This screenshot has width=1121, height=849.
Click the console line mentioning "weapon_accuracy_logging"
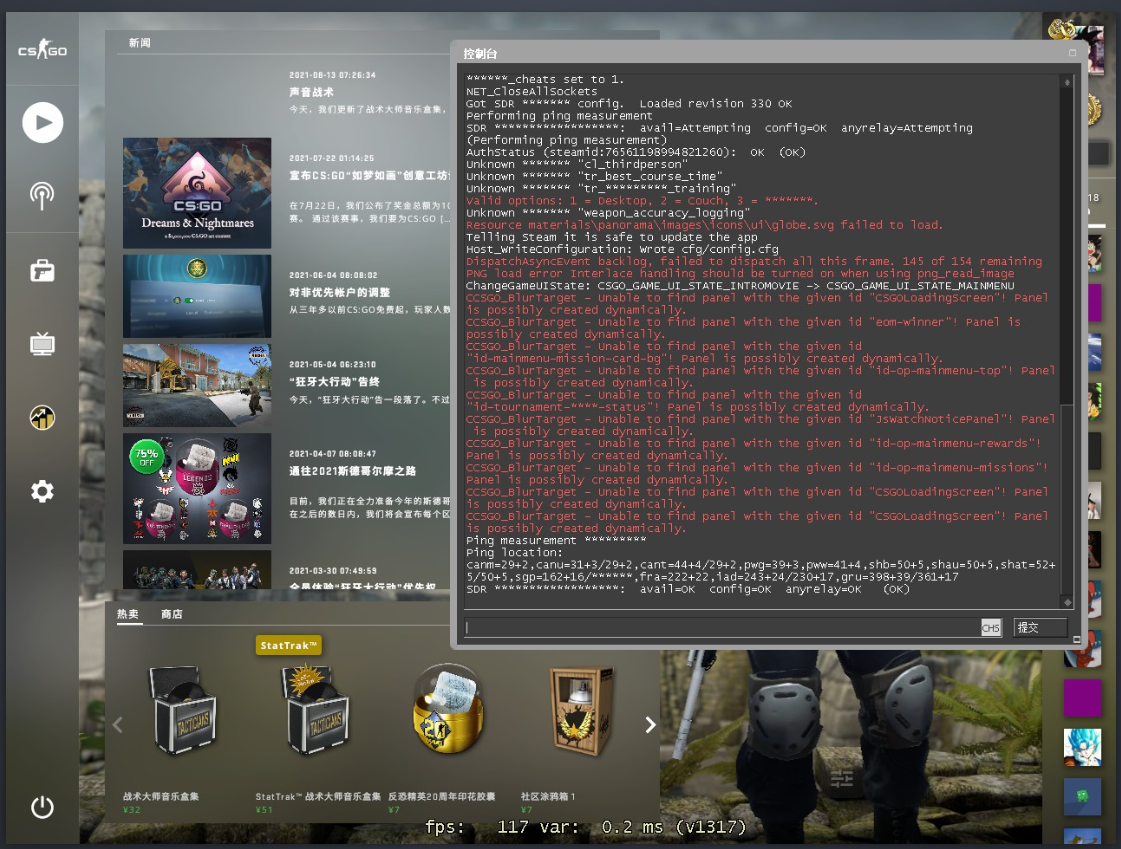coord(608,213)
